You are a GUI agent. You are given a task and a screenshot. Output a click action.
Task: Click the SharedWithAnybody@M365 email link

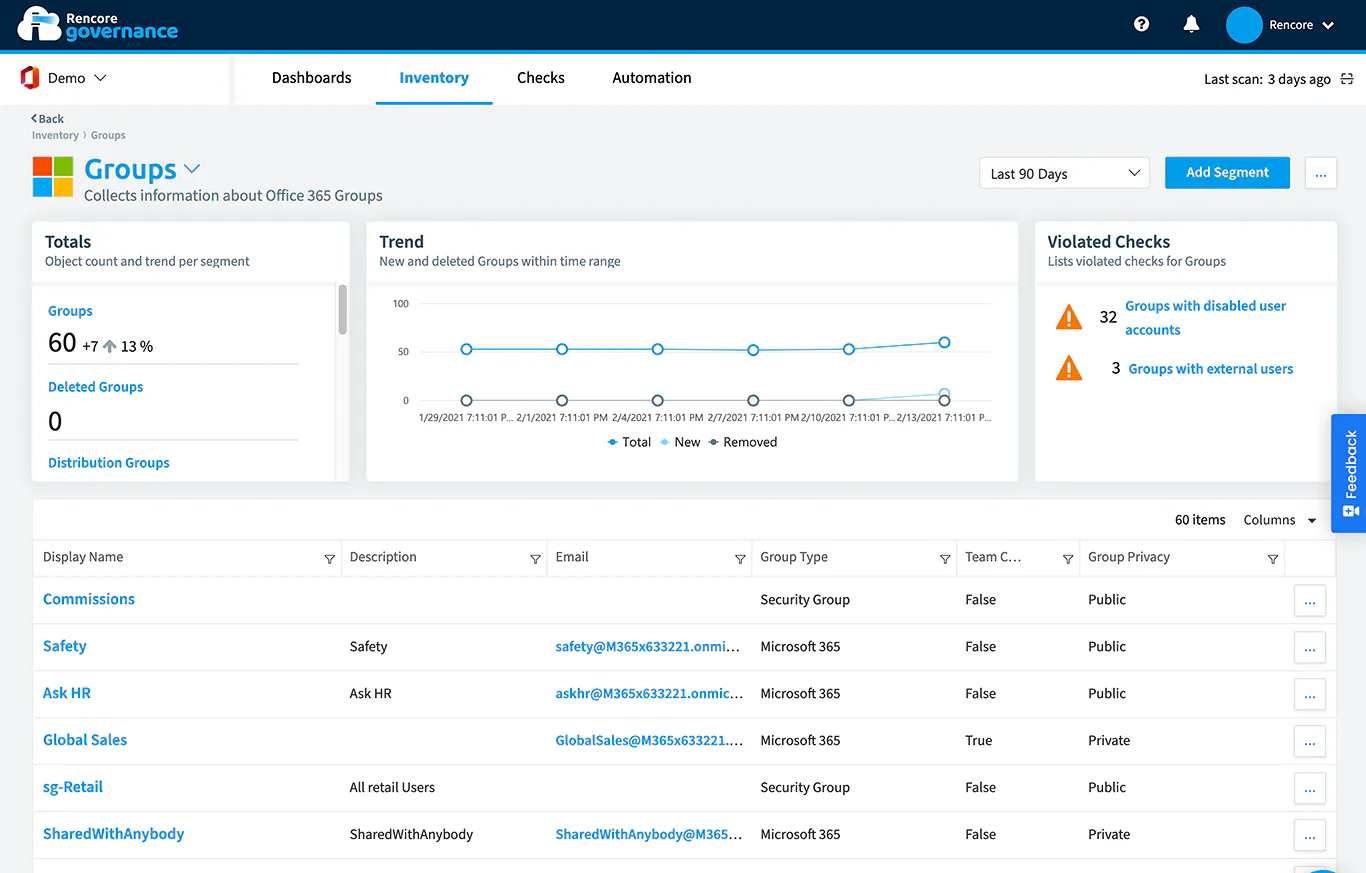tap(650, 835)
